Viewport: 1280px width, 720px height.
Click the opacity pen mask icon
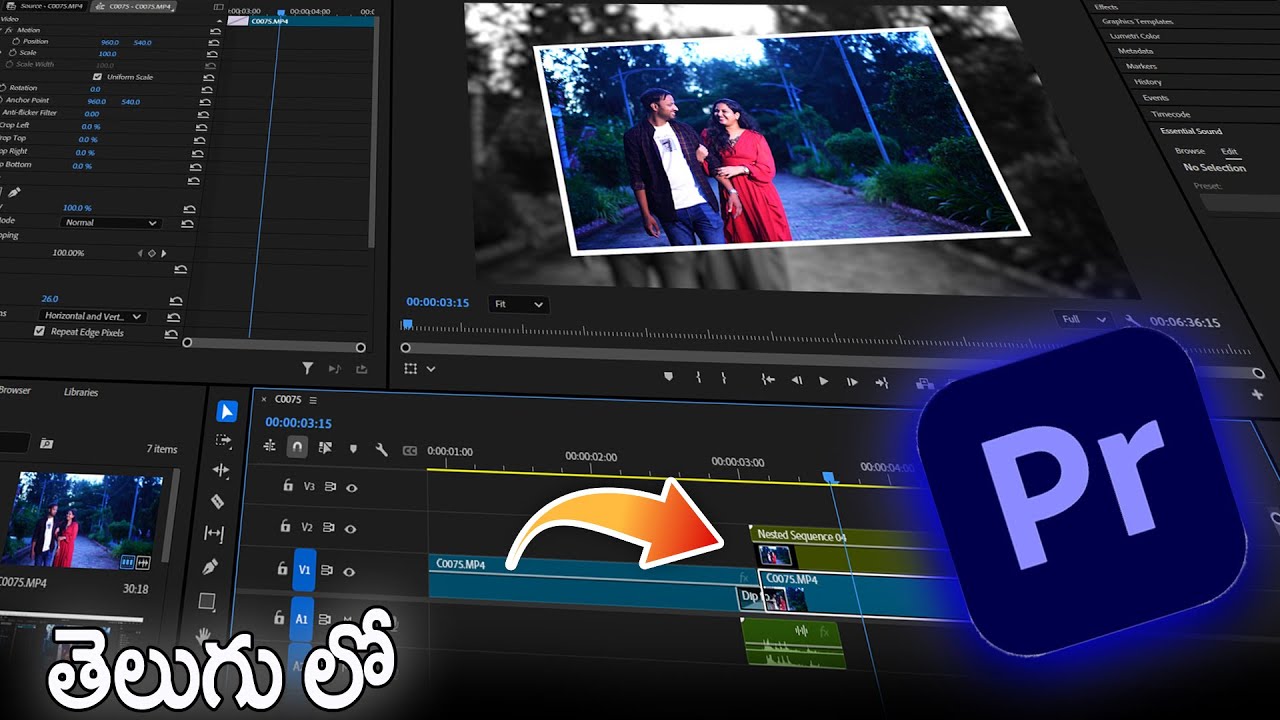[x=14, y=192]
